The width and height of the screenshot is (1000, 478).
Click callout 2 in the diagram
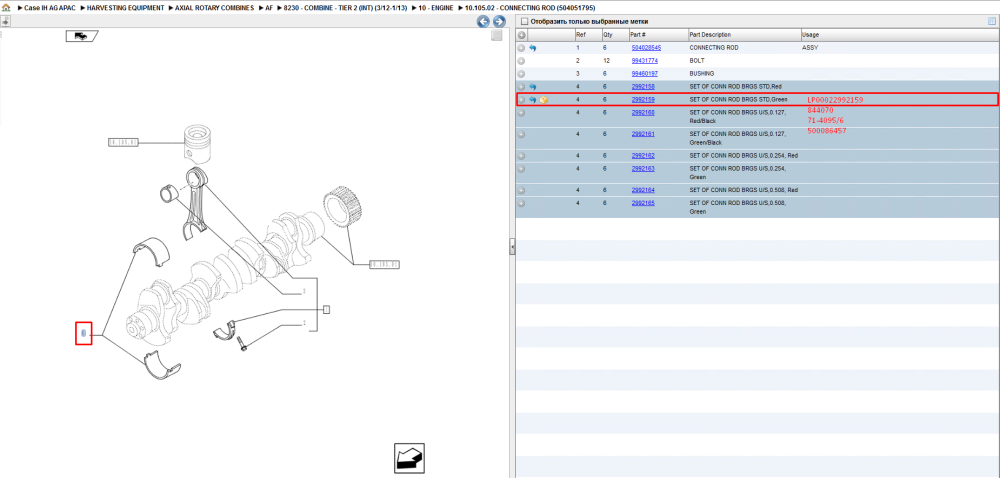[304, 323]
